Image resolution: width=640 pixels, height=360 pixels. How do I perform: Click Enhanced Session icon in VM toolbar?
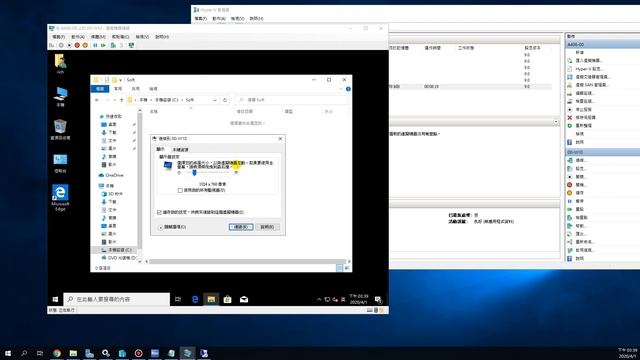click(x=131, y=45)
